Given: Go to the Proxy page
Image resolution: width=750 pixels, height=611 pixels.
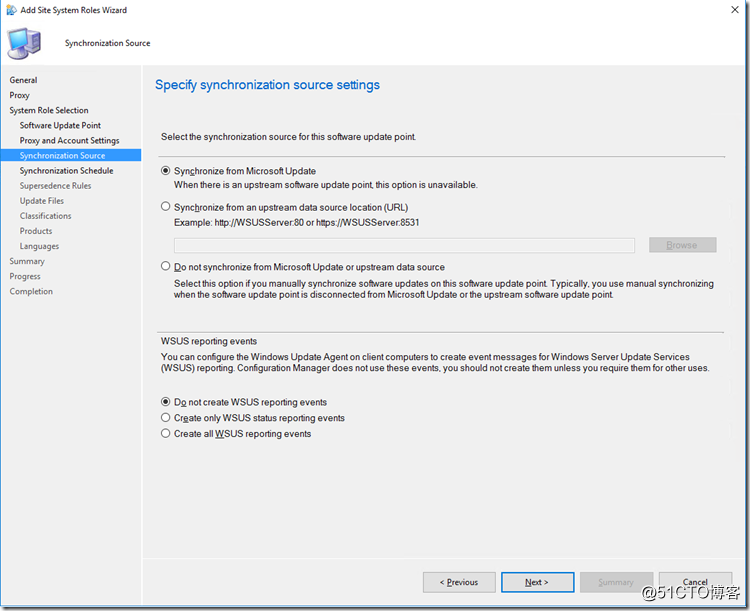Looking at the screenshot, I should coord(20,95).
